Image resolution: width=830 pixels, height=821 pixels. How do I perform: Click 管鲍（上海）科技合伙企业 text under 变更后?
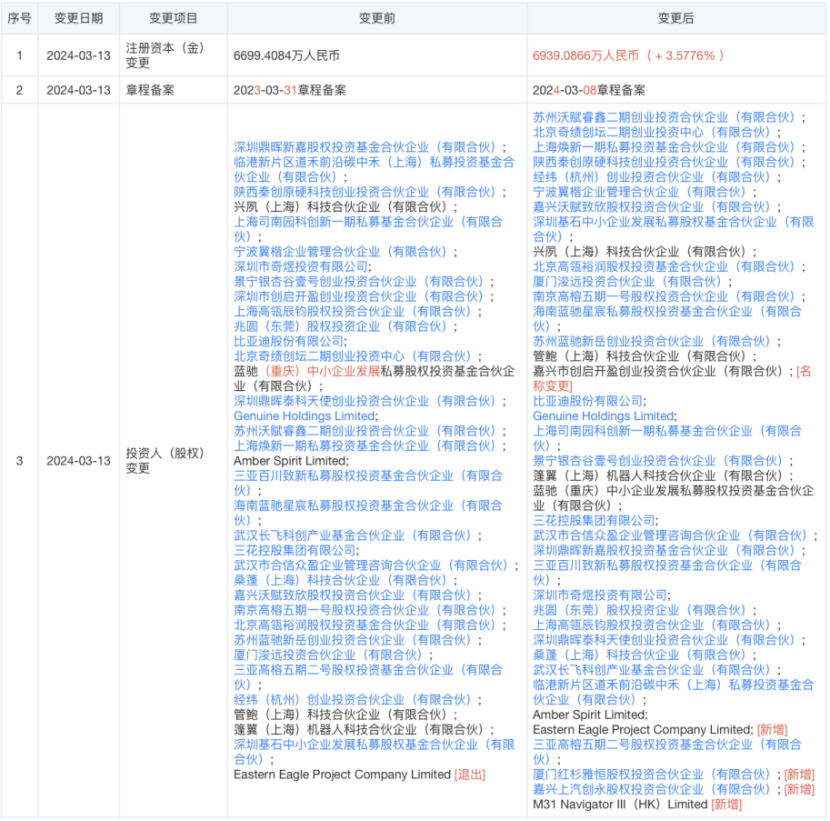coord(639,356)
